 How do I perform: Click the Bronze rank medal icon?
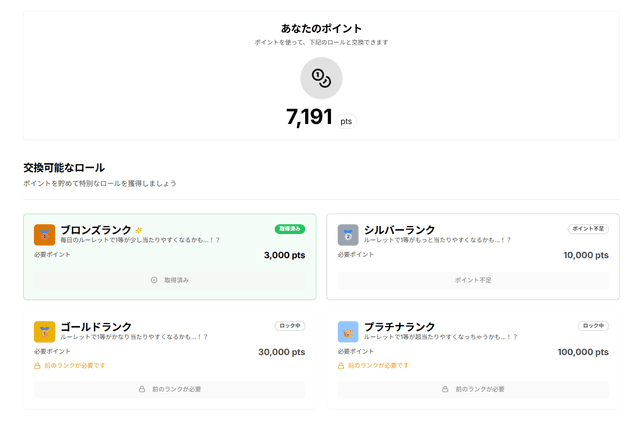(44, 235)
